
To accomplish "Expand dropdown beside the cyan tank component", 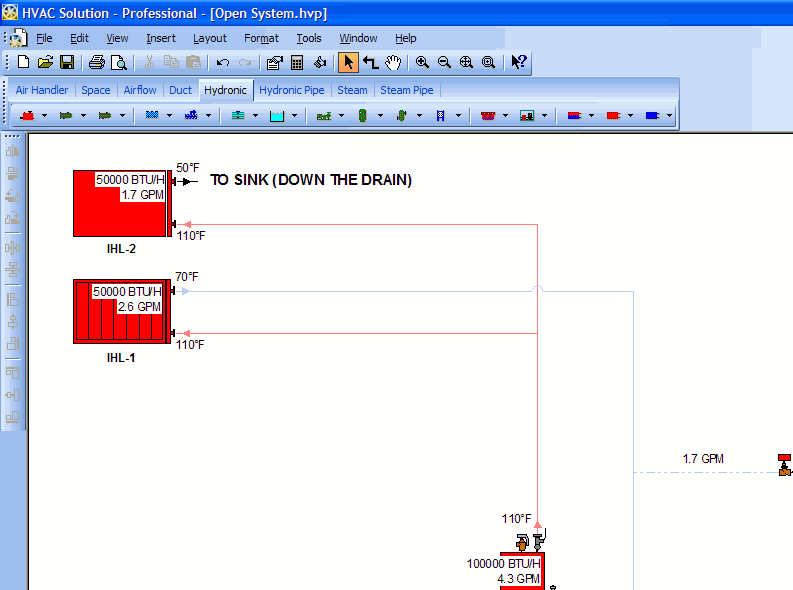I will tap(295, 116).
